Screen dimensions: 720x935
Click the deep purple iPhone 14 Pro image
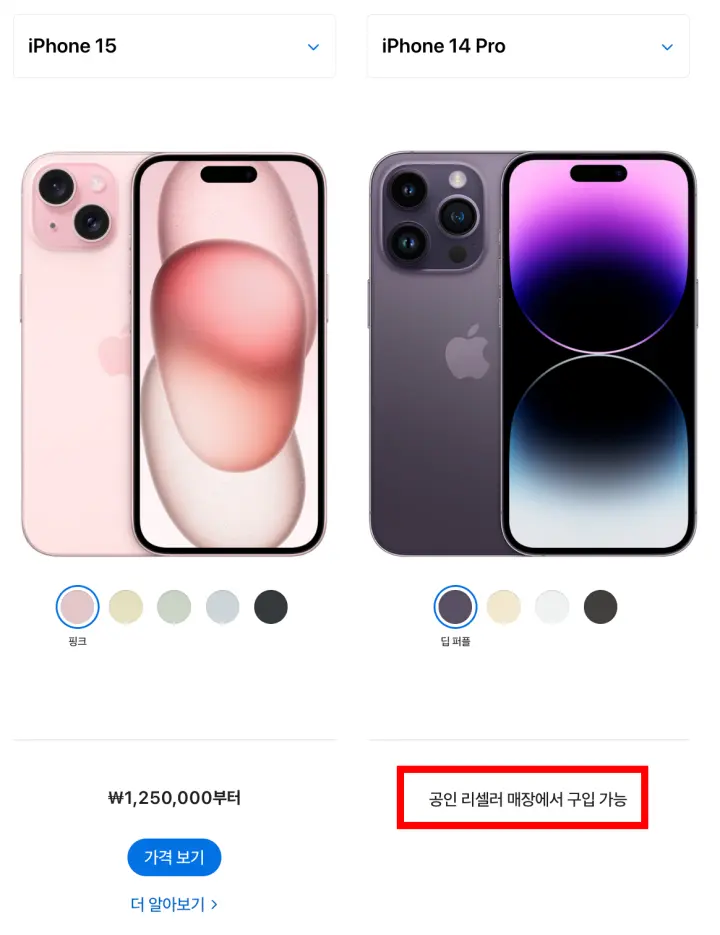(x=533, y=354)
